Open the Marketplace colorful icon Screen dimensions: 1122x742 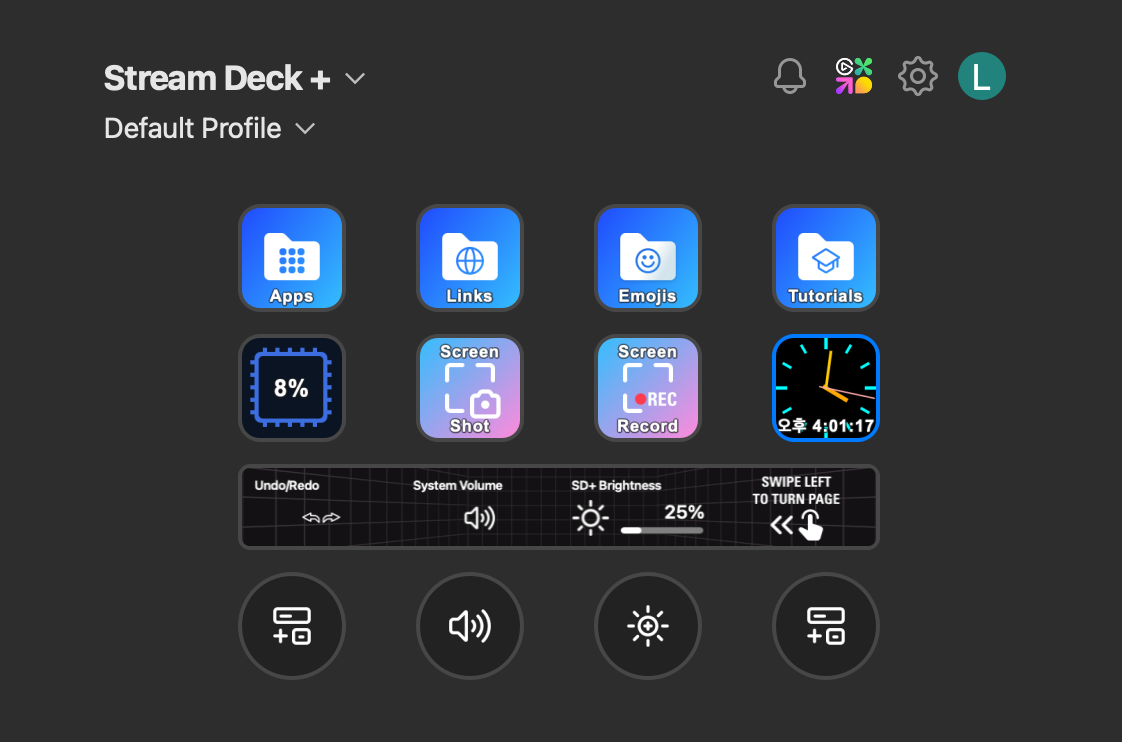pos(854,76)
